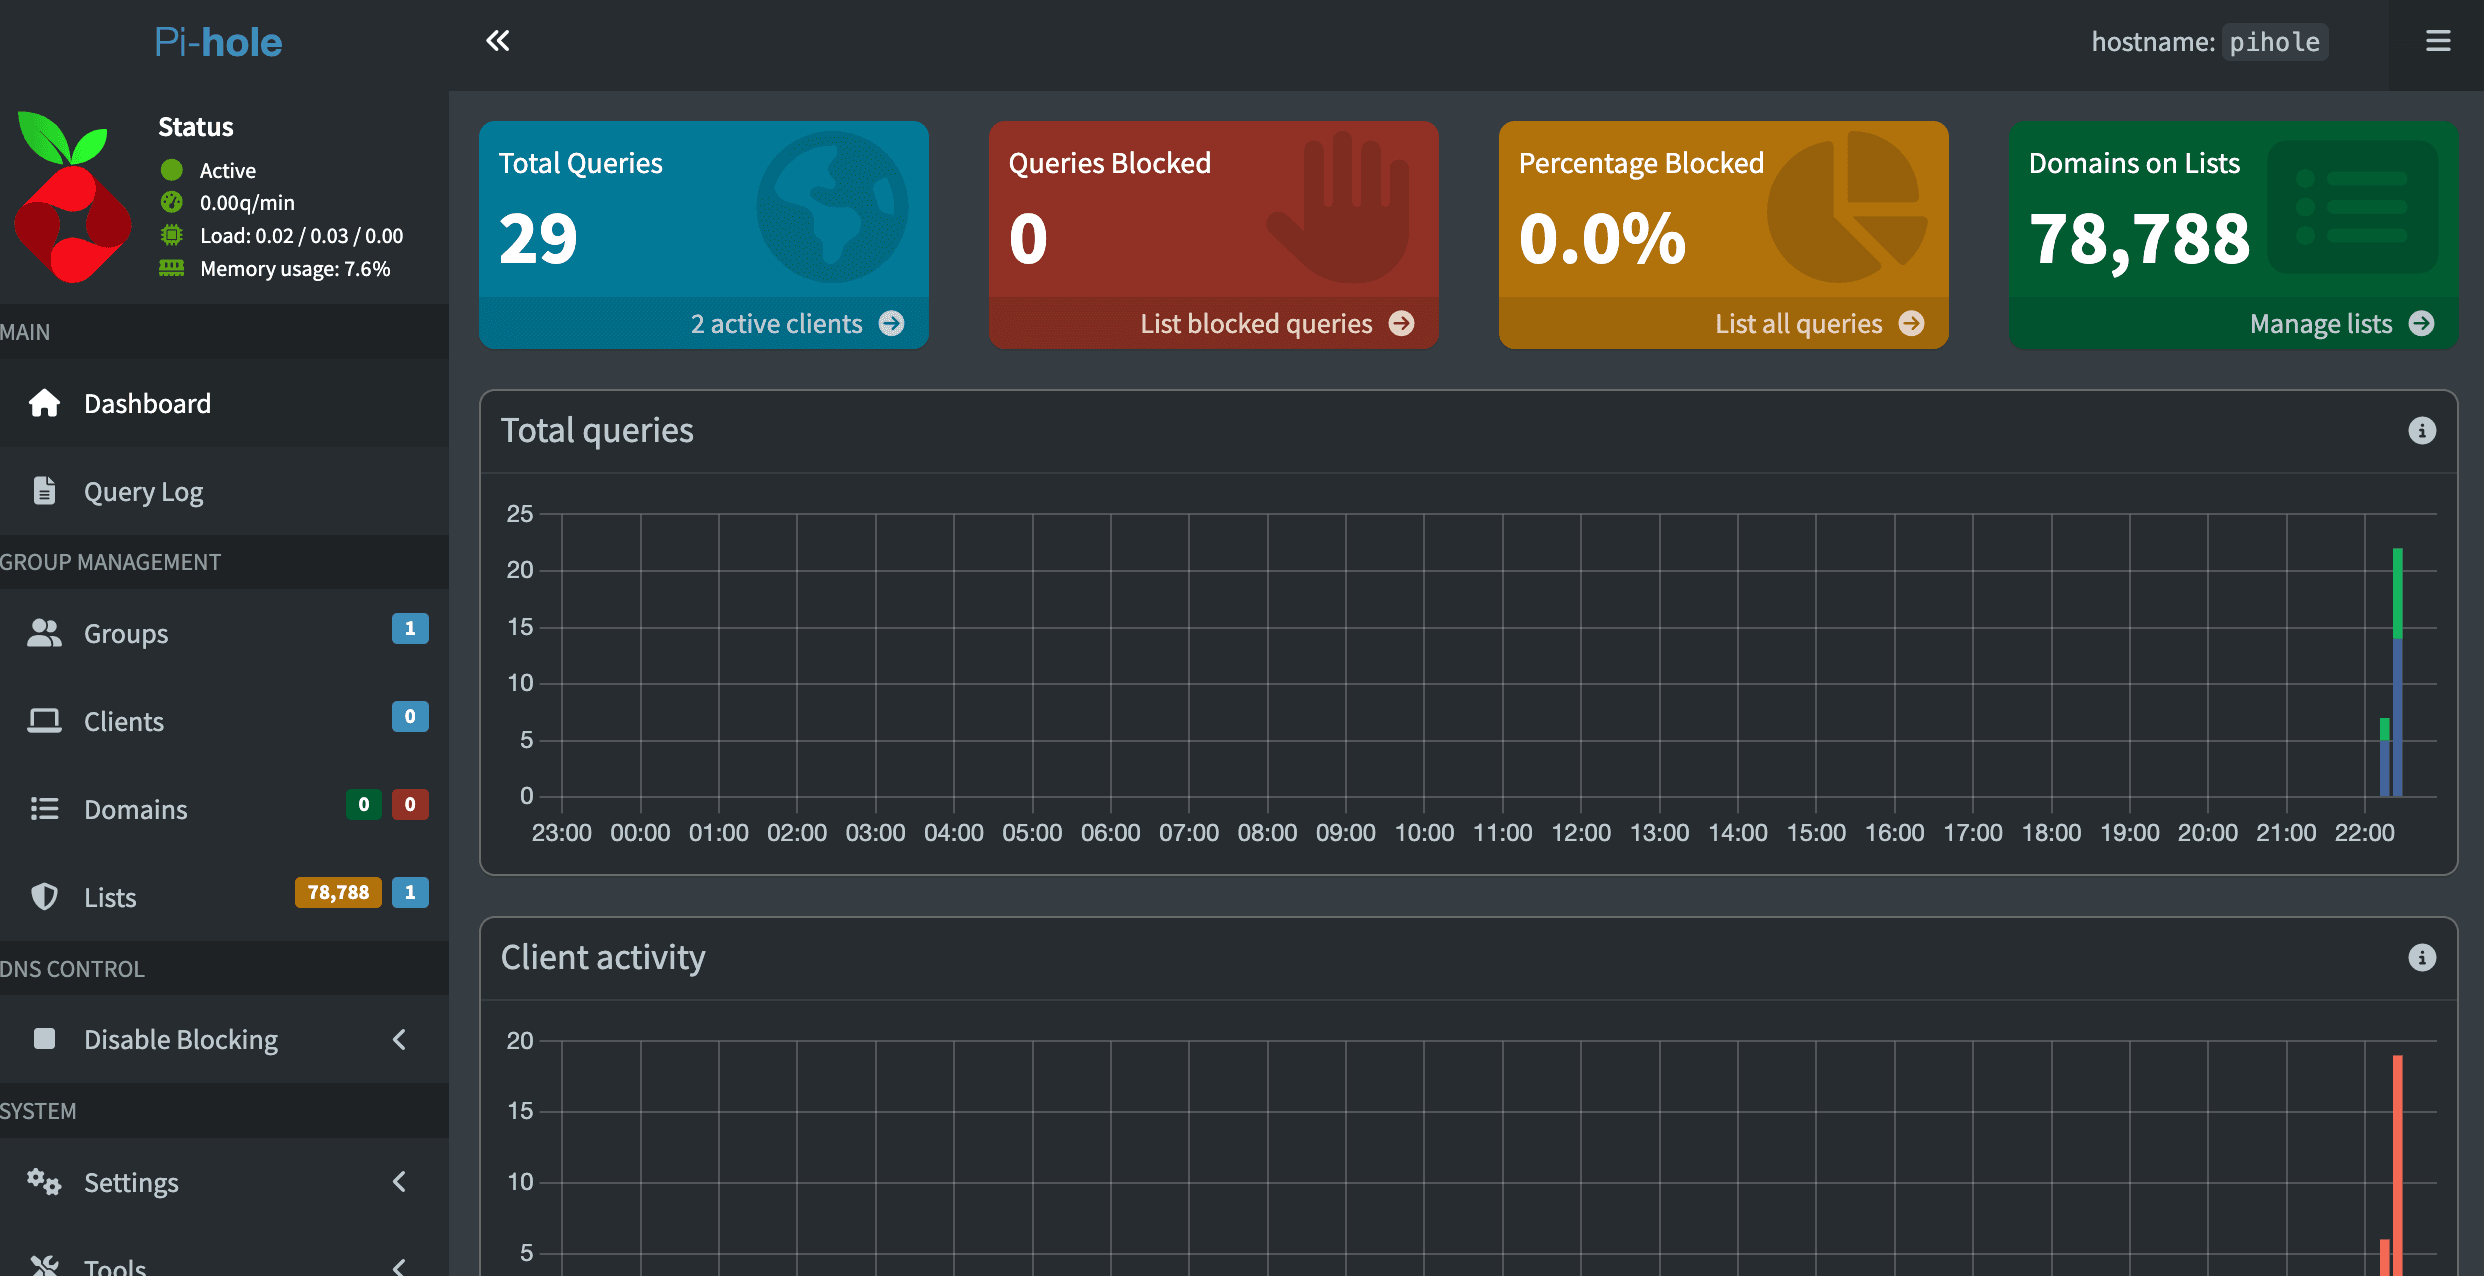Click the Lists shield icon

point(44,896)
